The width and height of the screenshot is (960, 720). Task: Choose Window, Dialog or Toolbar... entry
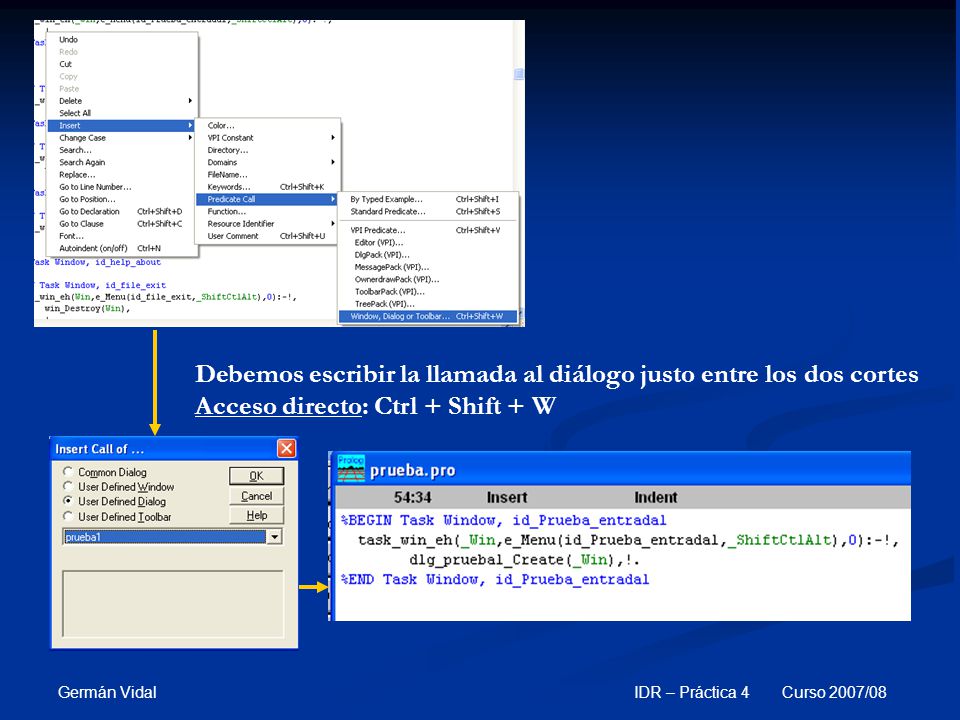point(429,317)
